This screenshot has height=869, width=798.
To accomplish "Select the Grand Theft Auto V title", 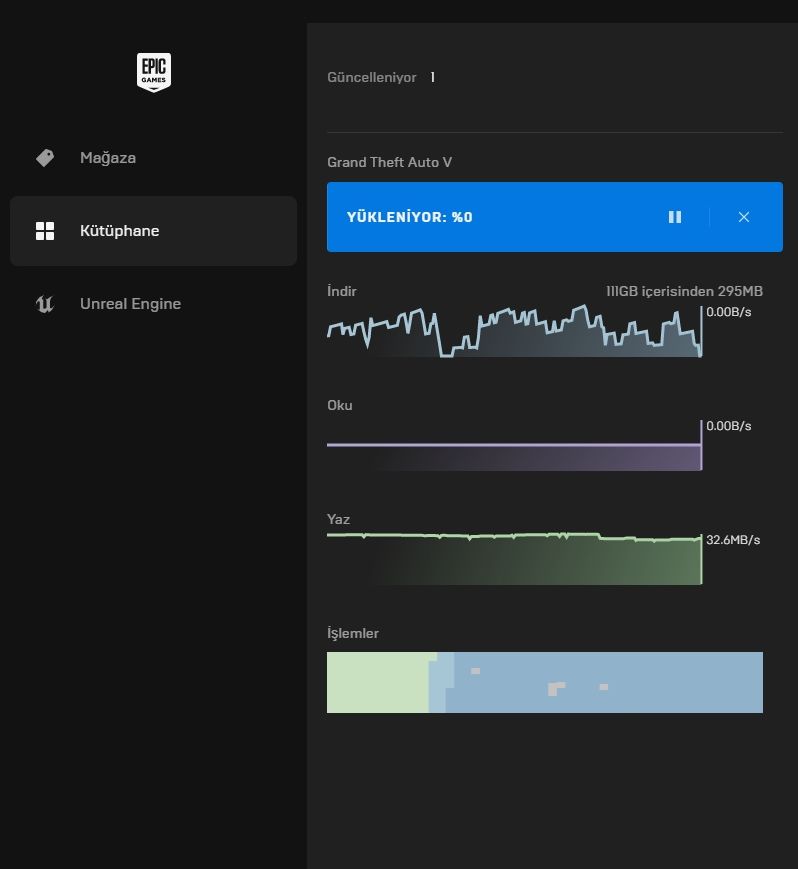I will tap(389, 162).
